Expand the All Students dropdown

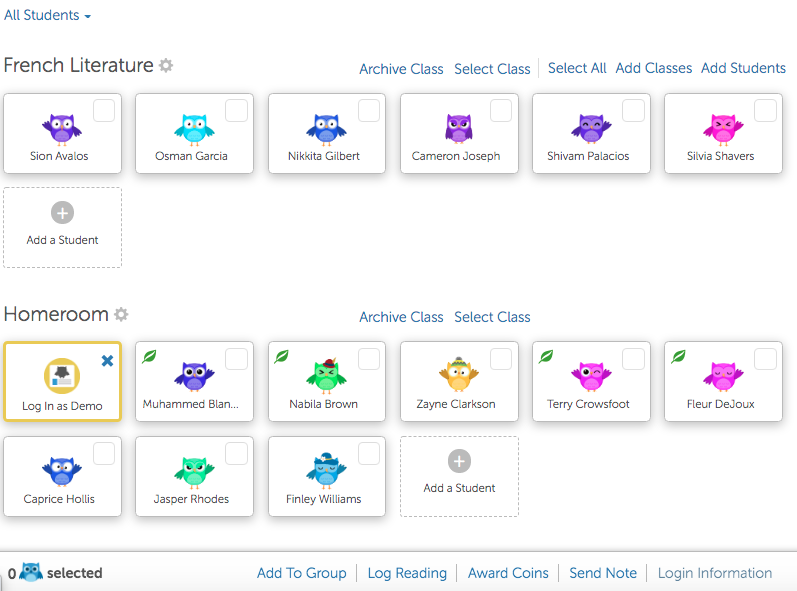[47, 16]
